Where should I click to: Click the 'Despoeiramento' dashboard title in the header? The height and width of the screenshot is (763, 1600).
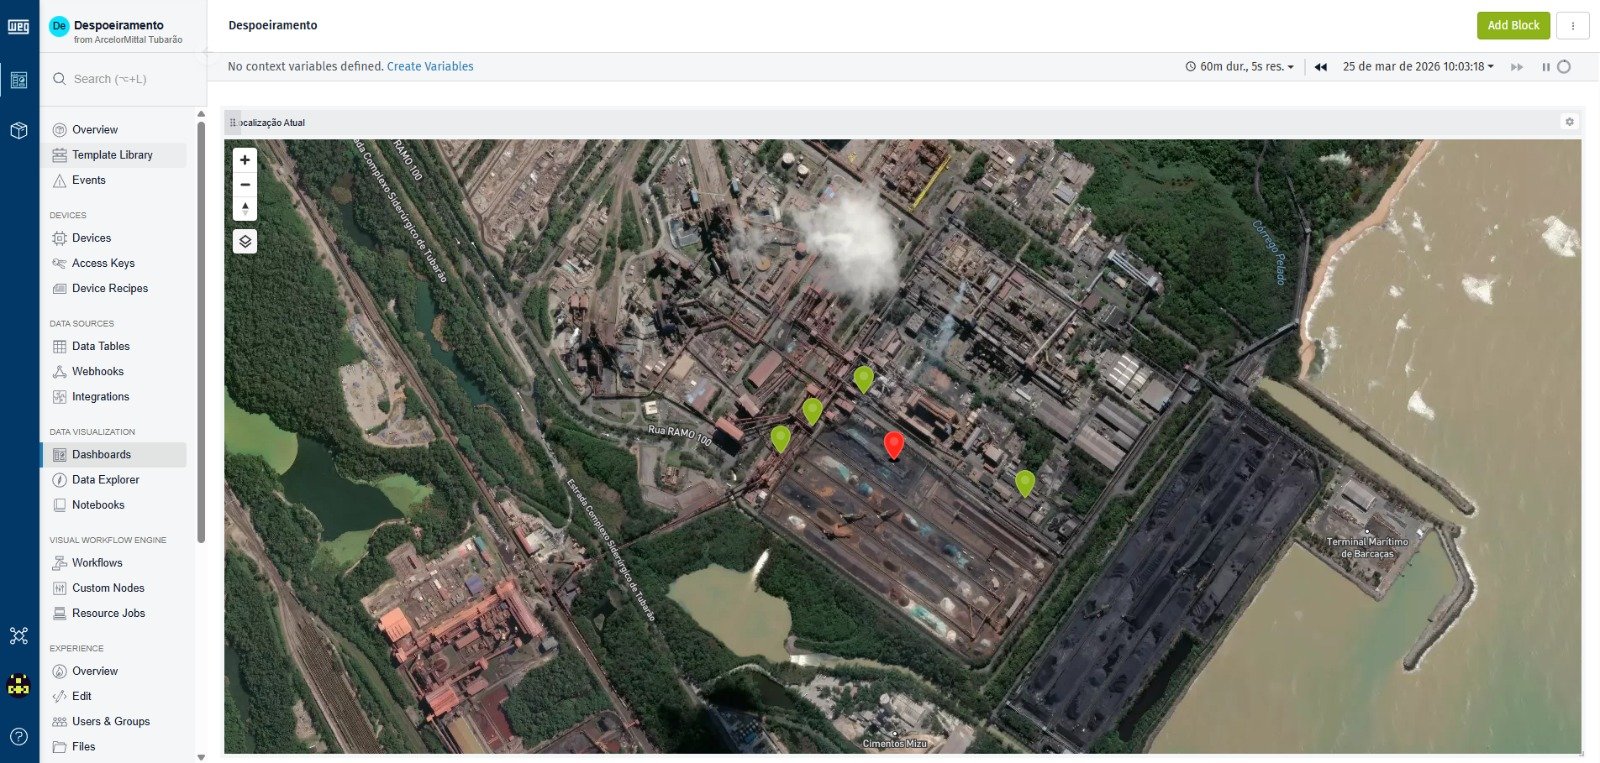point(273,25)
